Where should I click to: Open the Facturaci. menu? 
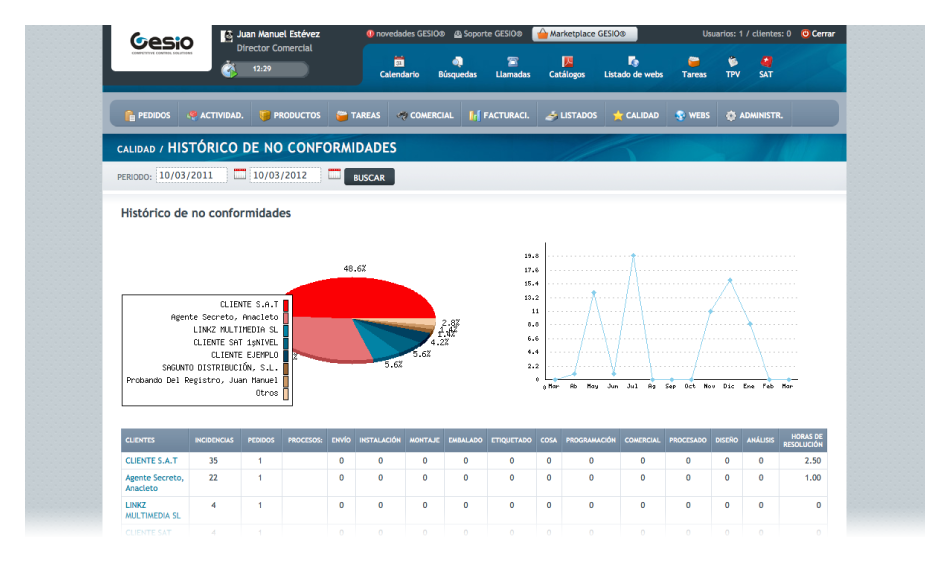coord(499,115)
